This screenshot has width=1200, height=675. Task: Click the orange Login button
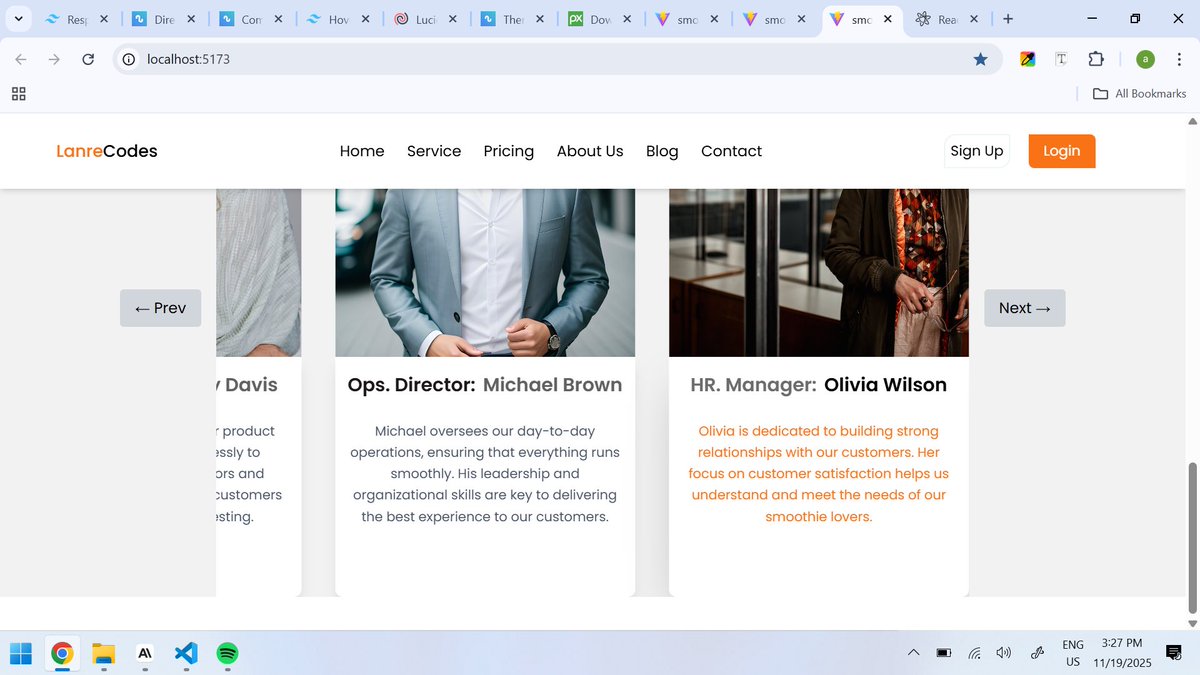(1062, 151)
